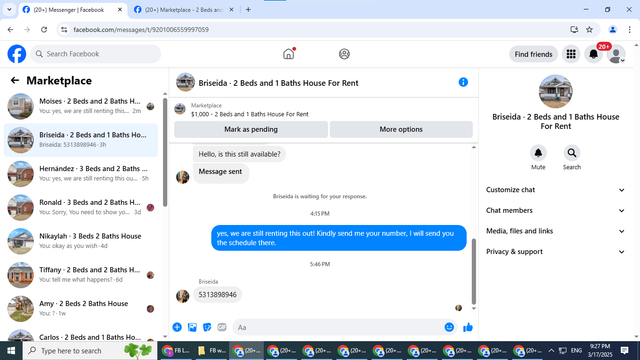Show hidden system tray icons
The image size is (640, 360).
[551, 351]
